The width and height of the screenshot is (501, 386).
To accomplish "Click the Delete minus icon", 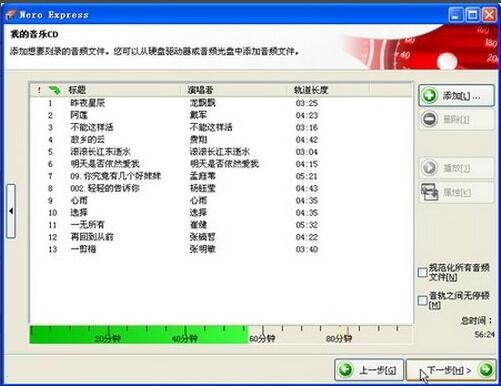I will 429,119.
